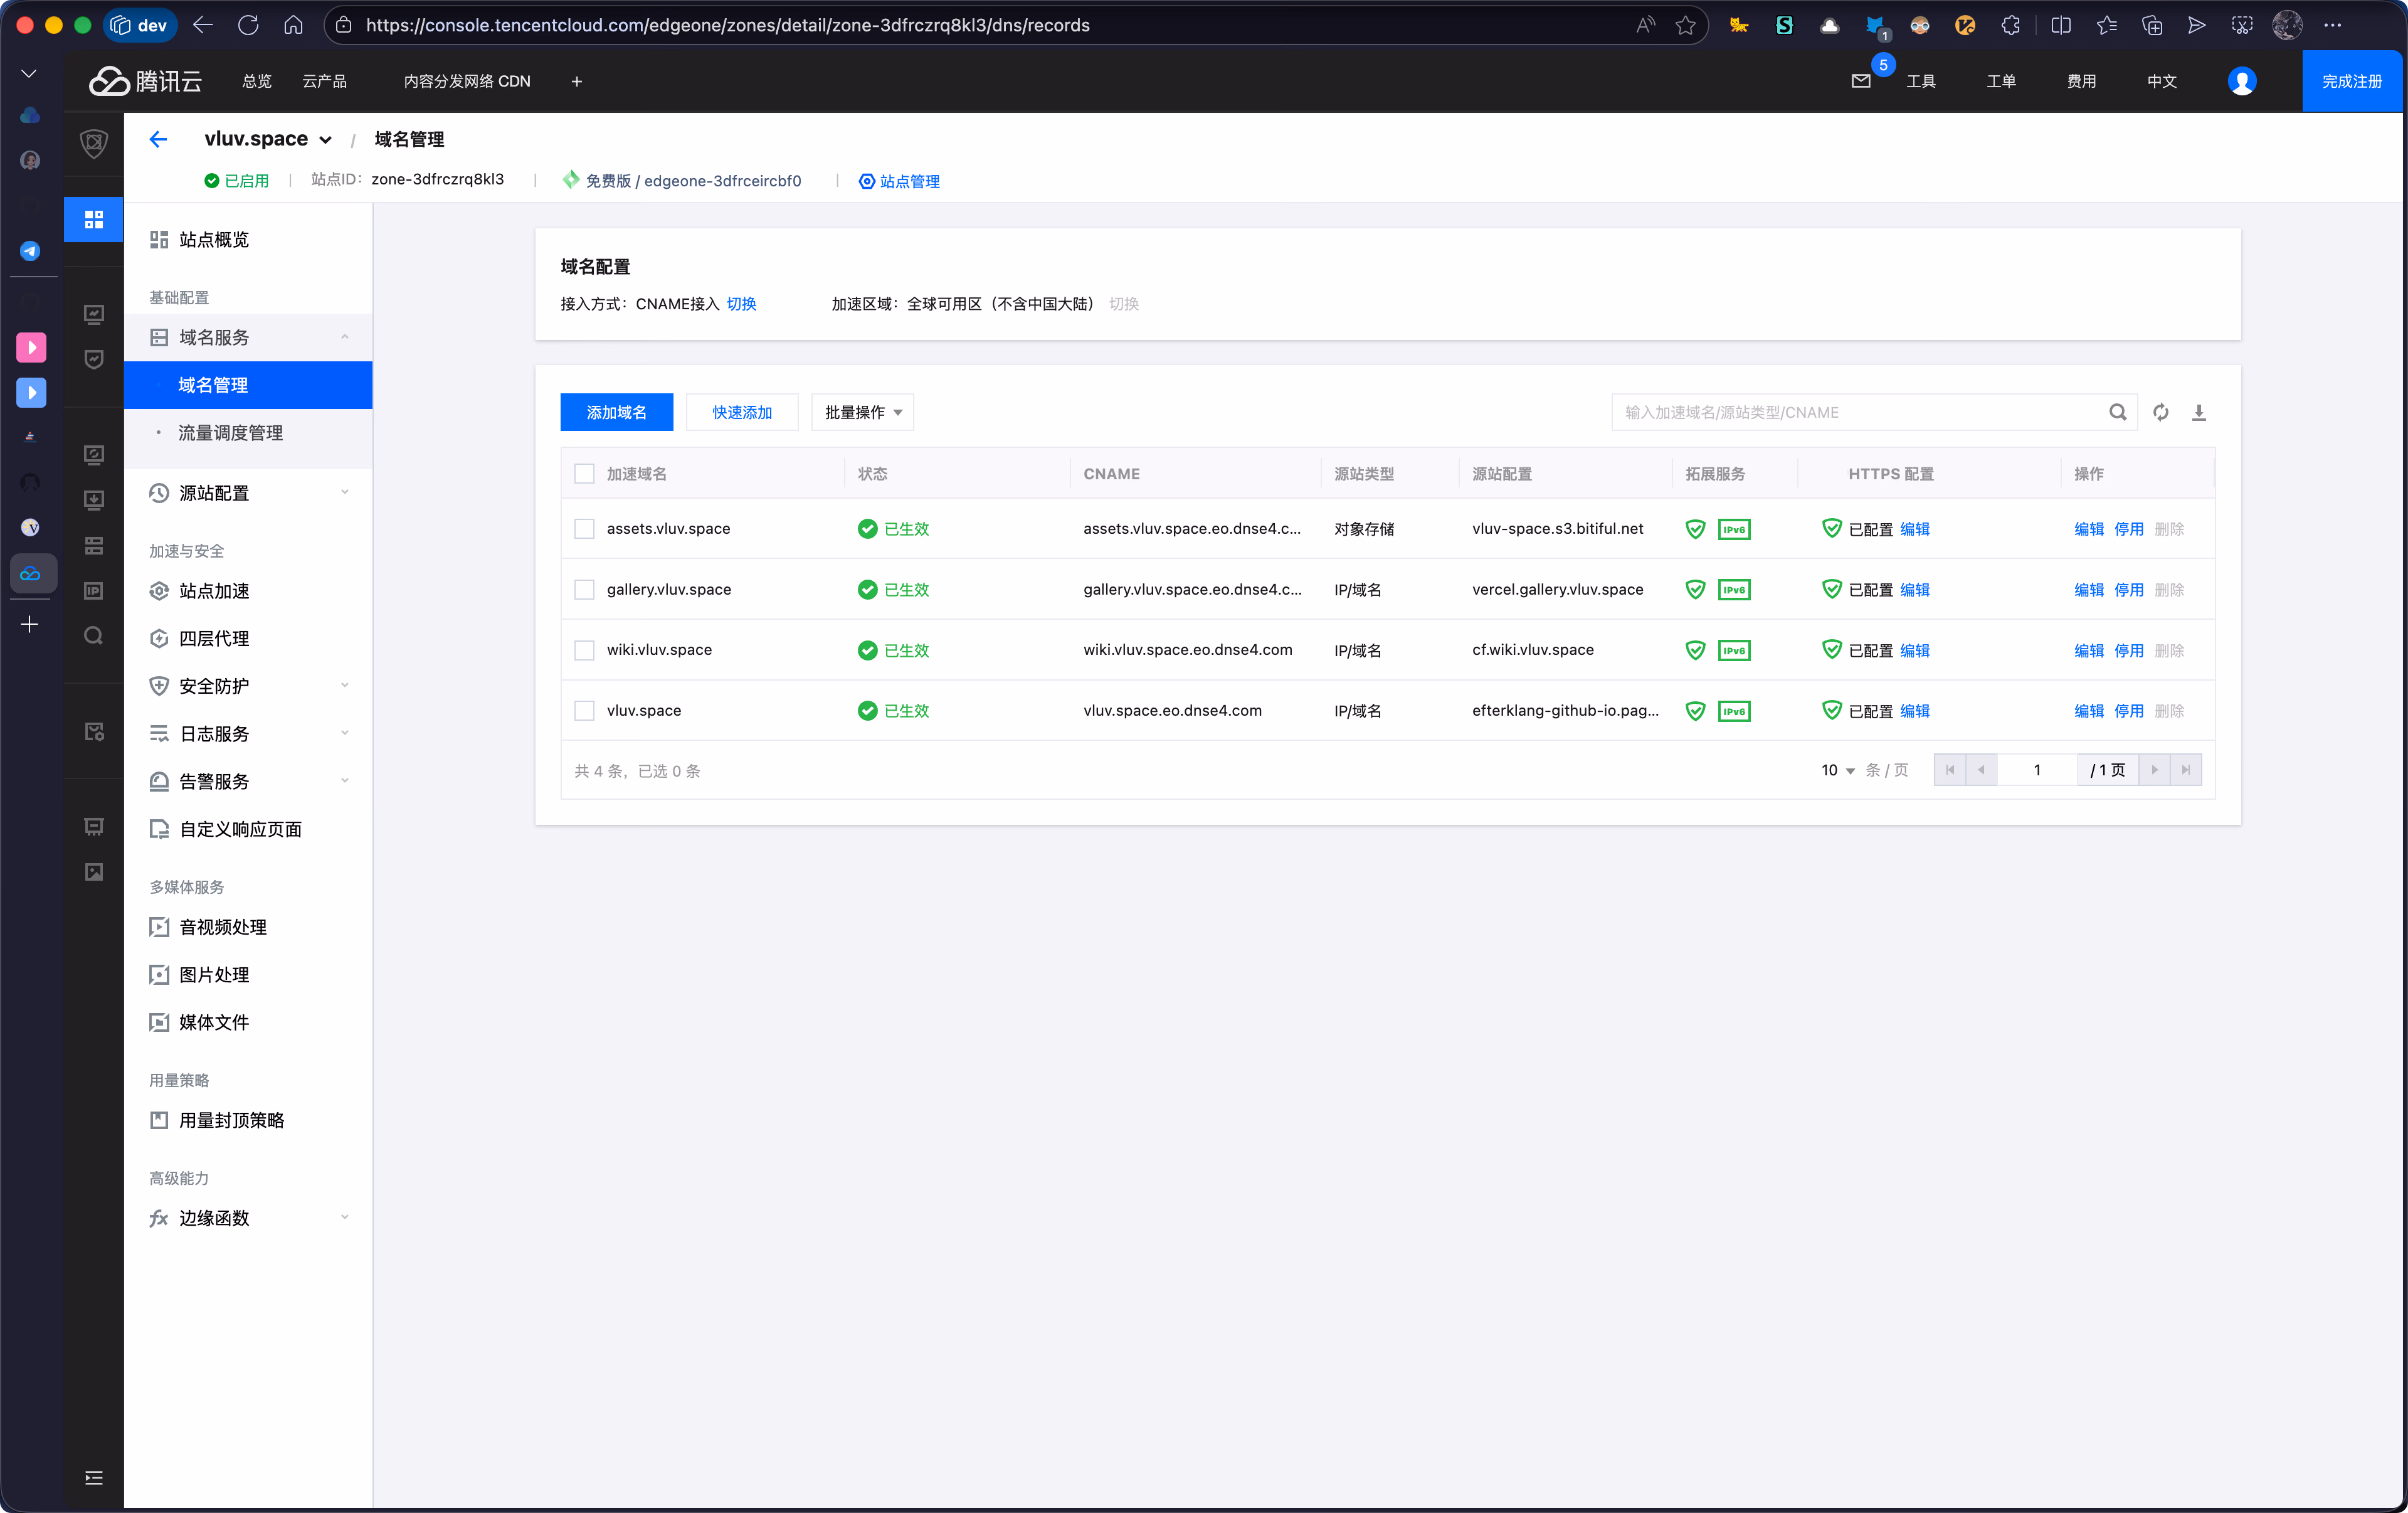Click the refresh icon beside search box
This screenshot has height=1513, width=2408.
[x=2160, y=412]
